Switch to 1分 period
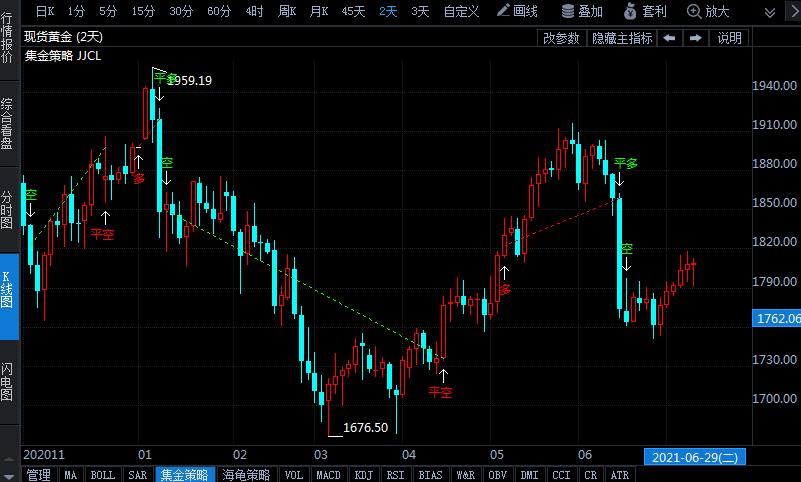The height and width of the screenshot is (482, 801). click(76, 11)
